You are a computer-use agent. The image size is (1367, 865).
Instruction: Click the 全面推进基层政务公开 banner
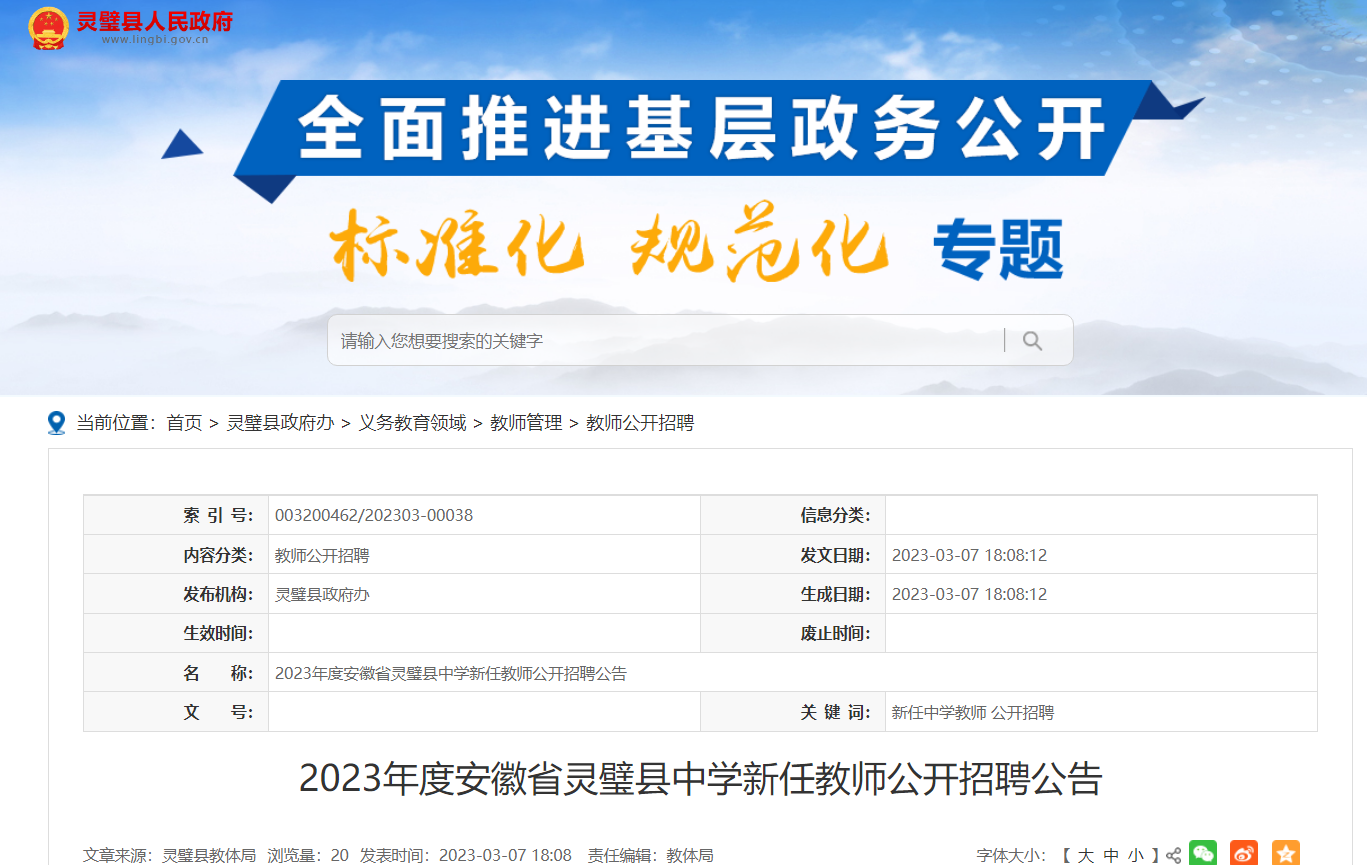point(701,129)
